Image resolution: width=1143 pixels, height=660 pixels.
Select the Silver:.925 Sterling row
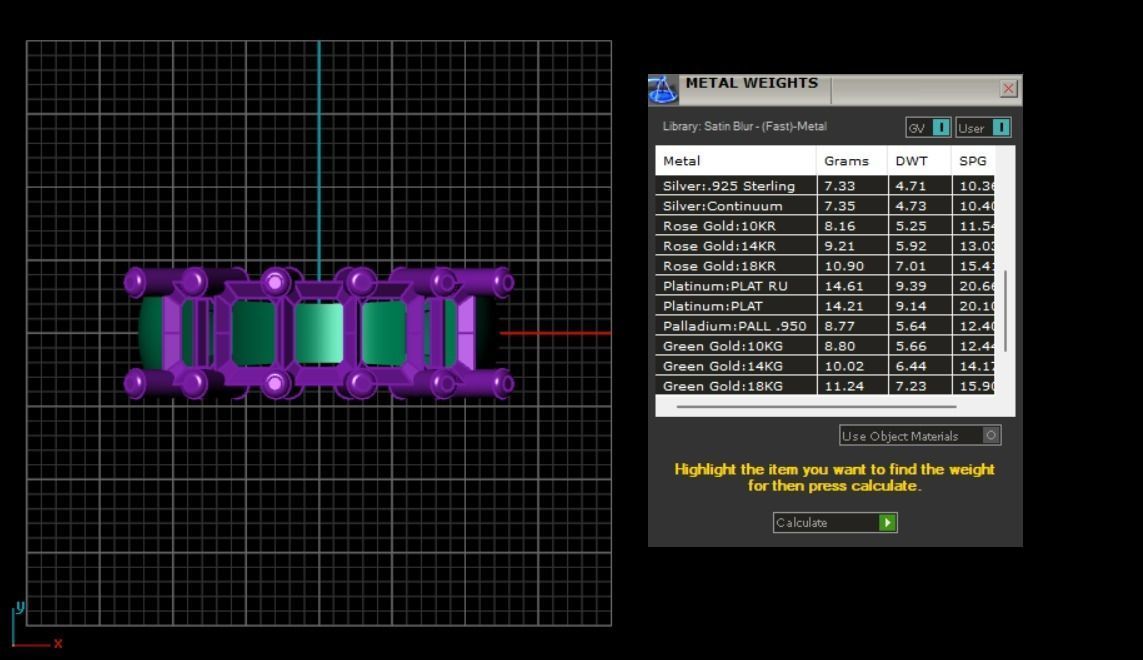pos(824,185)
